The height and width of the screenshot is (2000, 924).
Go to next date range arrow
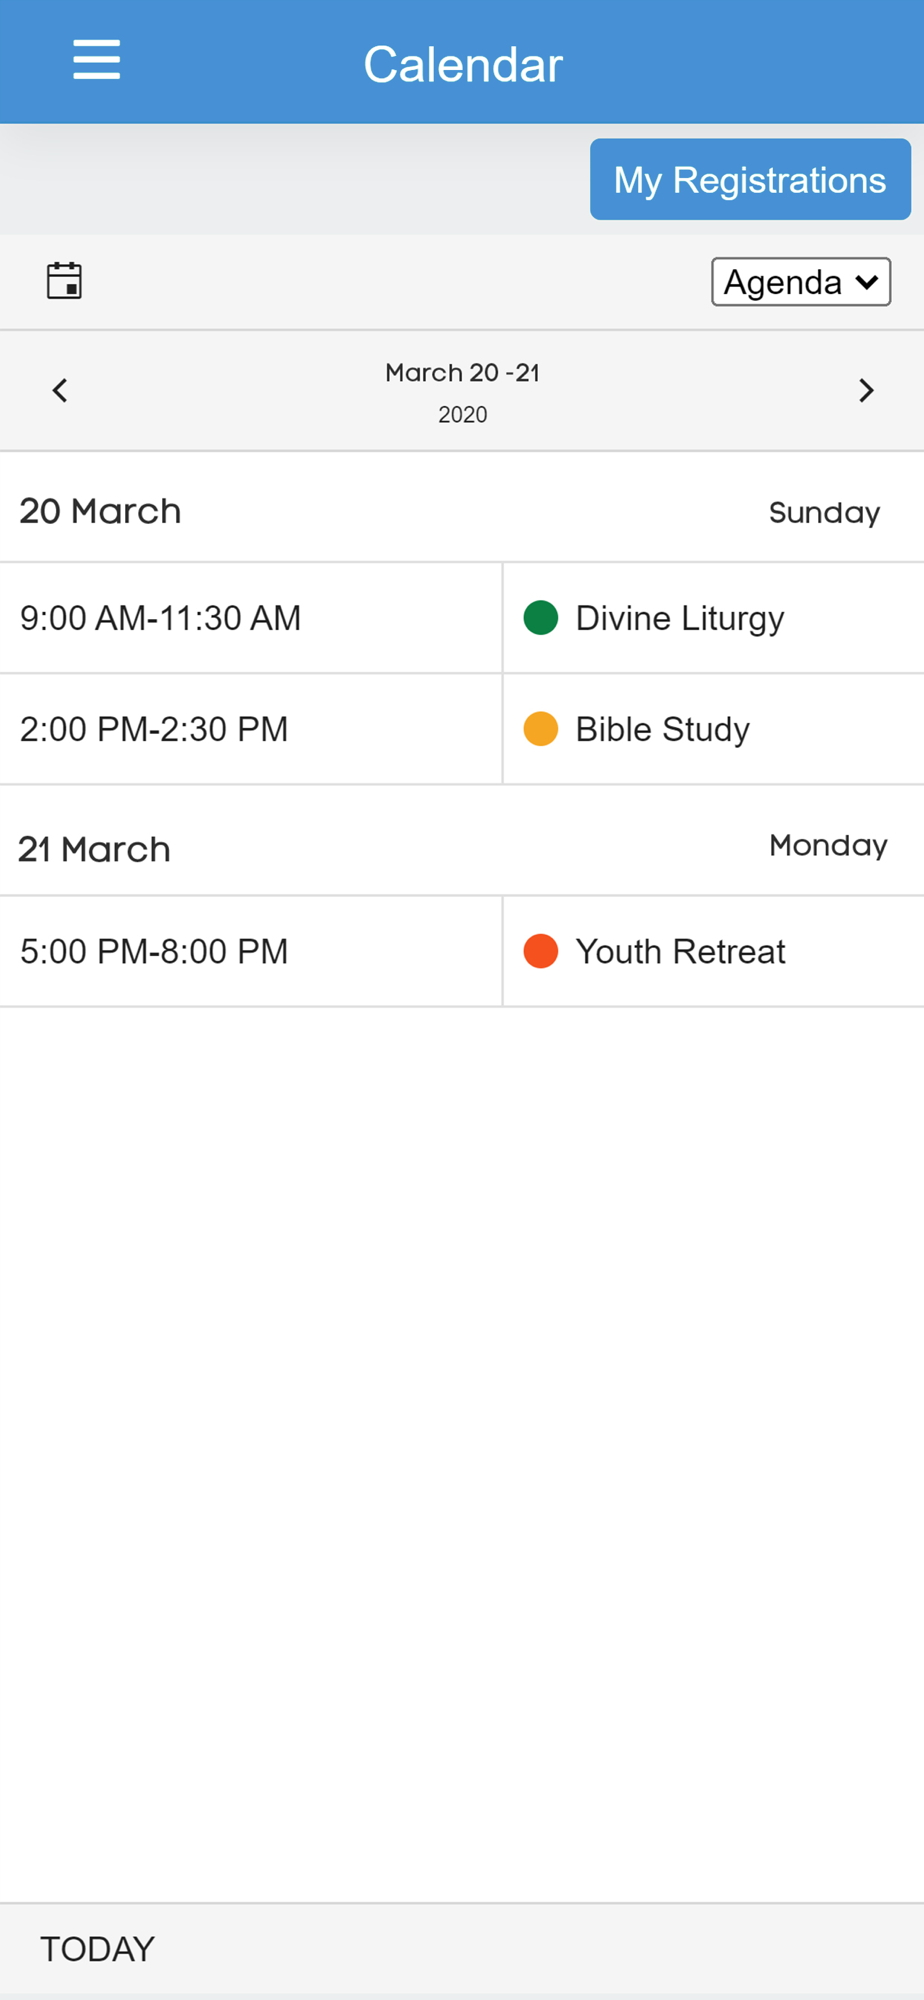(866, 390)
